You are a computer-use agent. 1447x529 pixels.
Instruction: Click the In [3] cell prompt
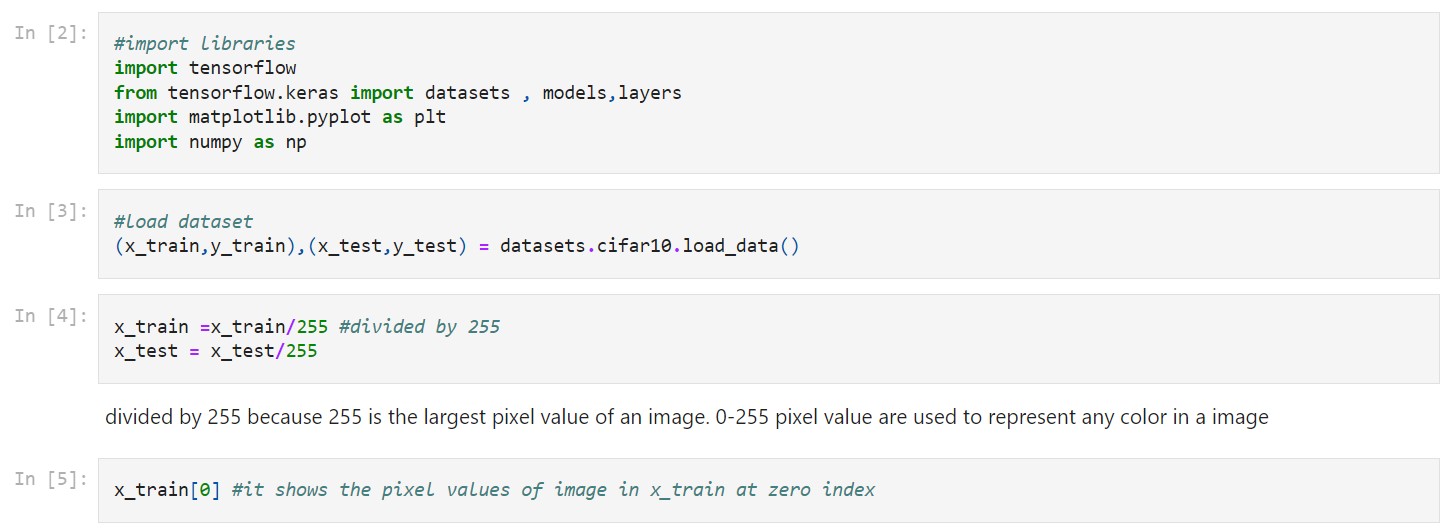pos(51,210)
